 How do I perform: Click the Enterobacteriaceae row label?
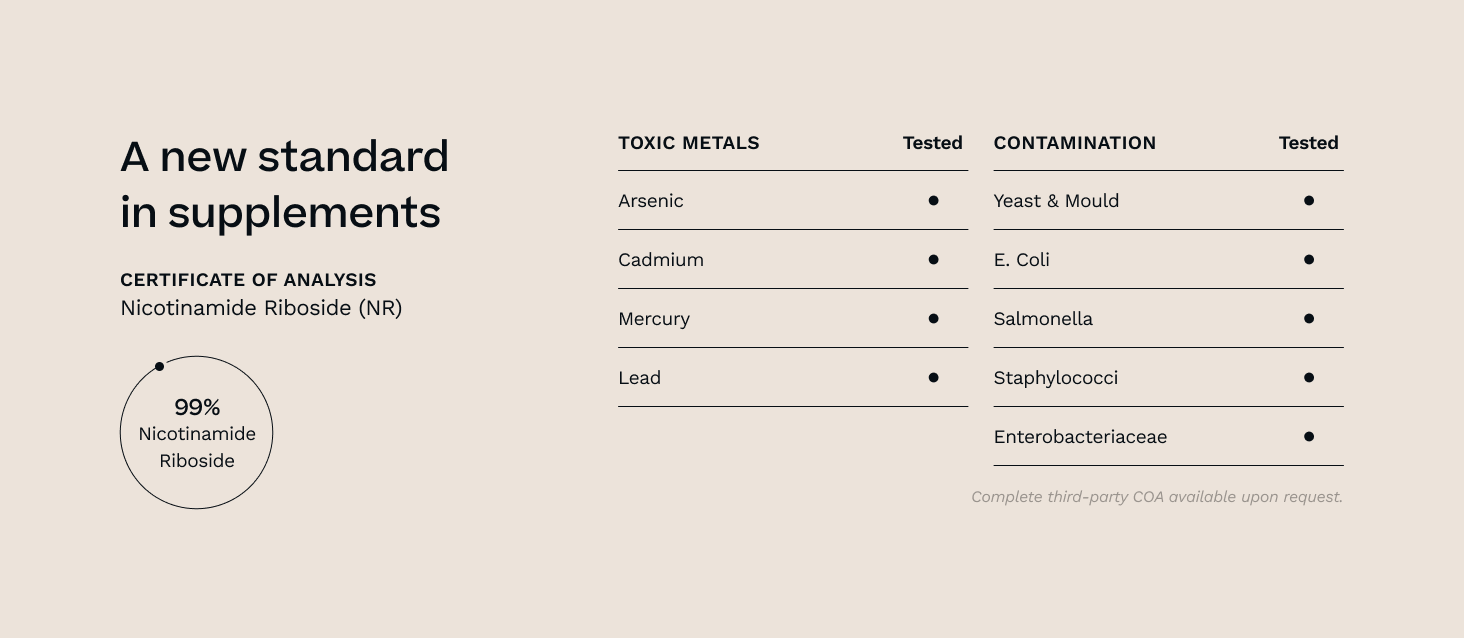pyautogui.click(x=1080, y=437)
